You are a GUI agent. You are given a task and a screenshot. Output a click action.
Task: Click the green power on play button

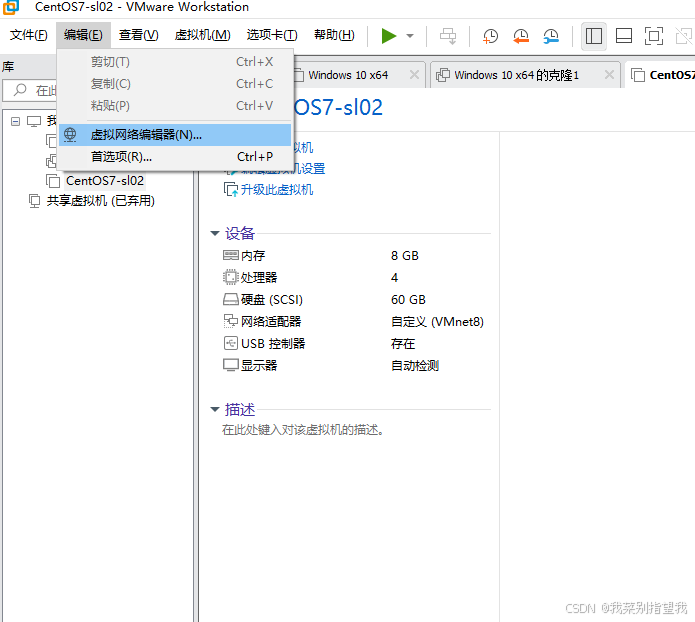(388, 36)
